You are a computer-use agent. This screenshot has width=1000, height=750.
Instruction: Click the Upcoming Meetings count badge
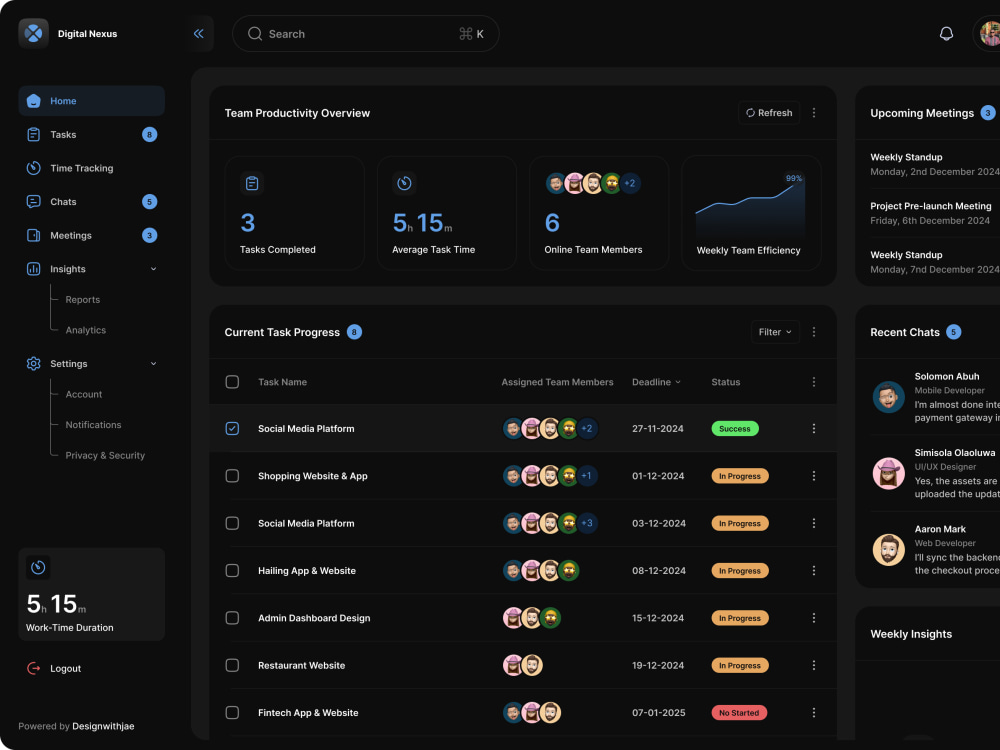[x=987, y=113]
